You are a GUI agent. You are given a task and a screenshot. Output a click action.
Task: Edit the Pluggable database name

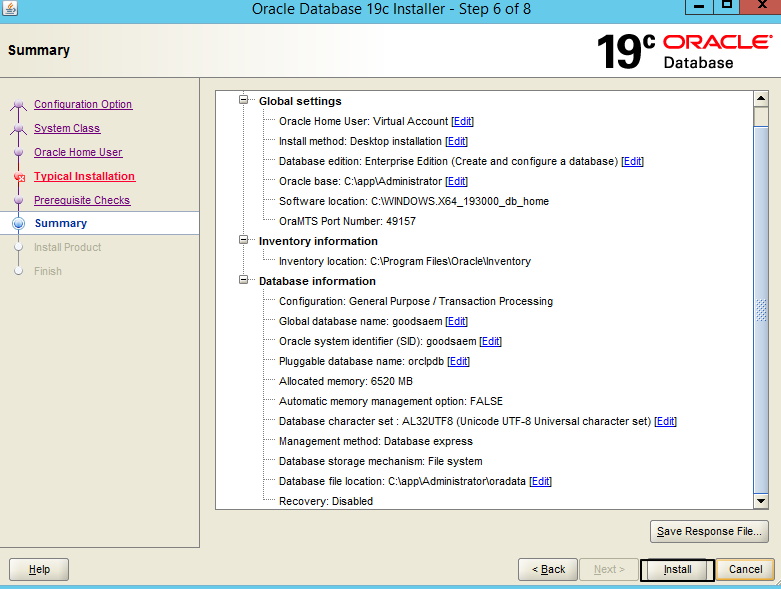(458, 361)
